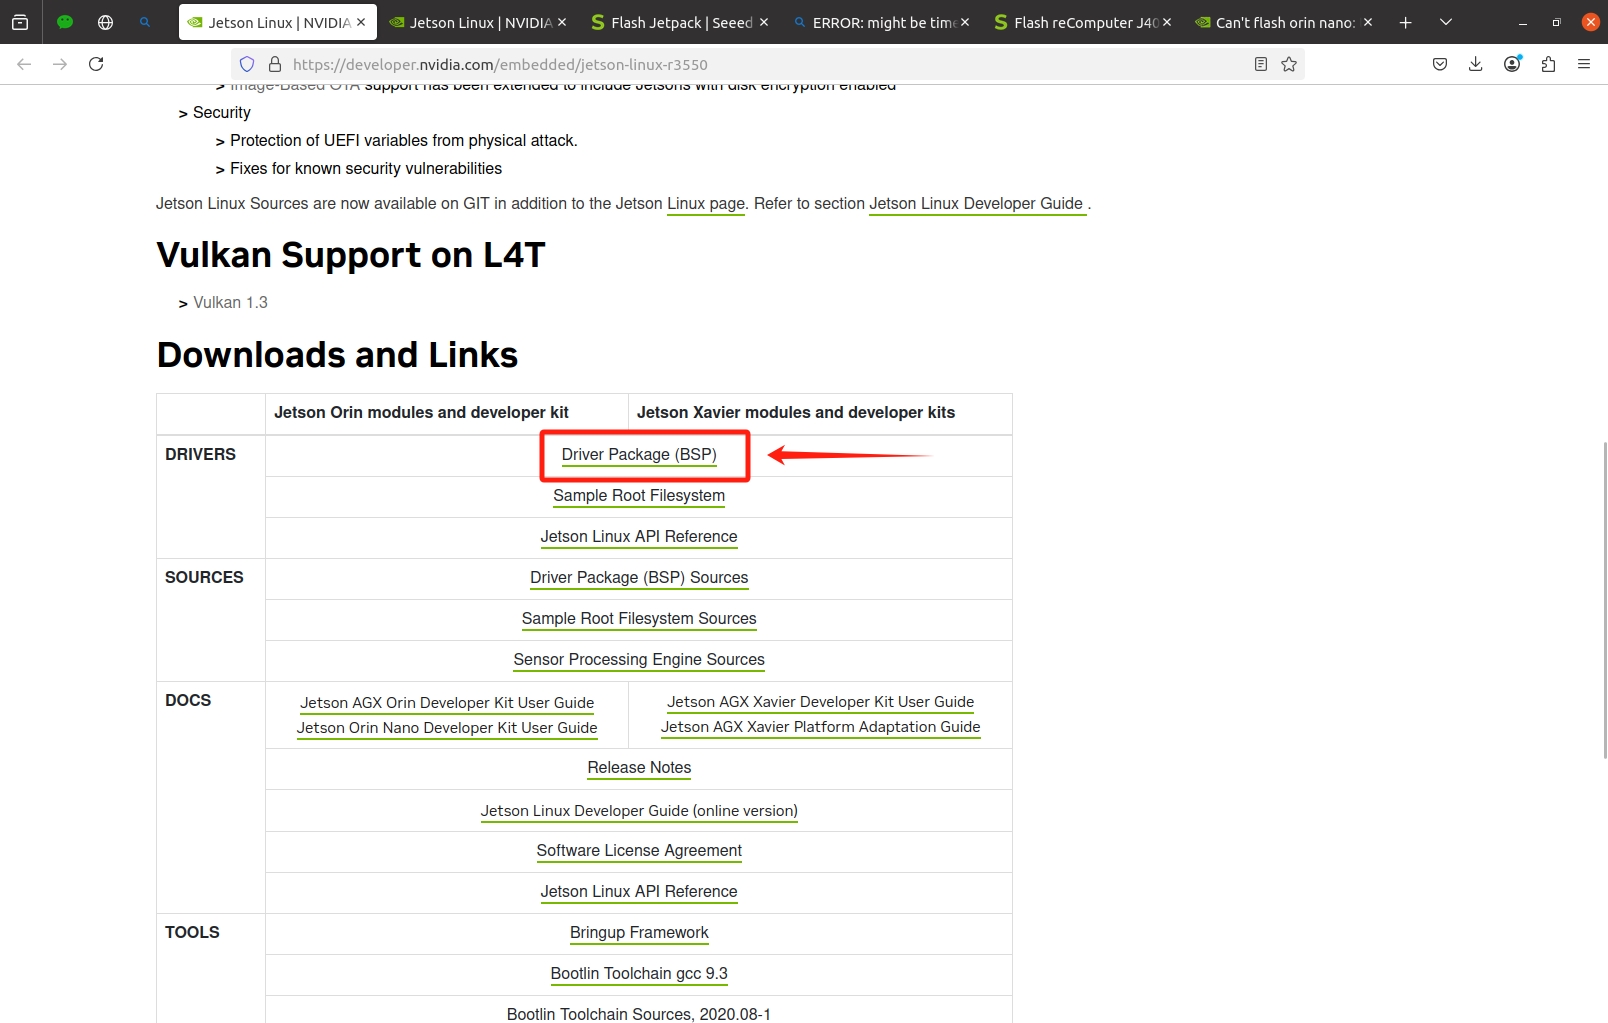Open the Software License Agreement link
The height and width of the screenshot is (1023, 1608).
pos(639,851)
